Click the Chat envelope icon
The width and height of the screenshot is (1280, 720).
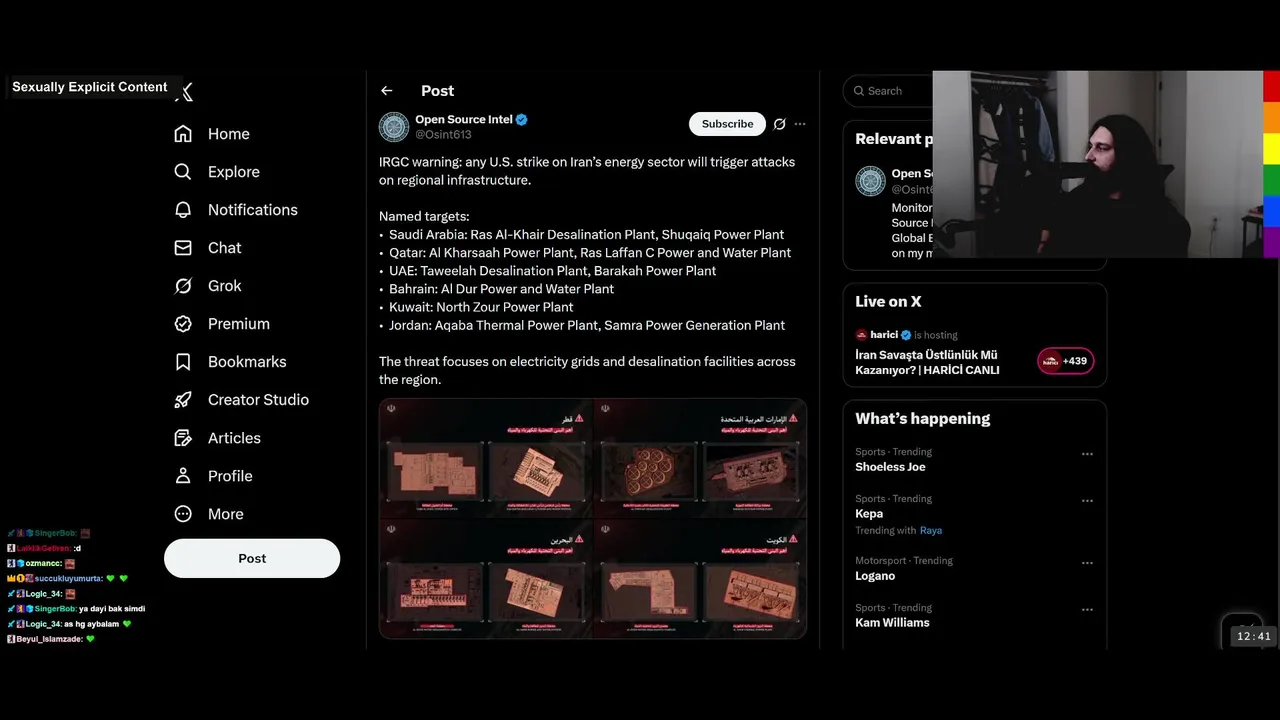pos(183,248)
